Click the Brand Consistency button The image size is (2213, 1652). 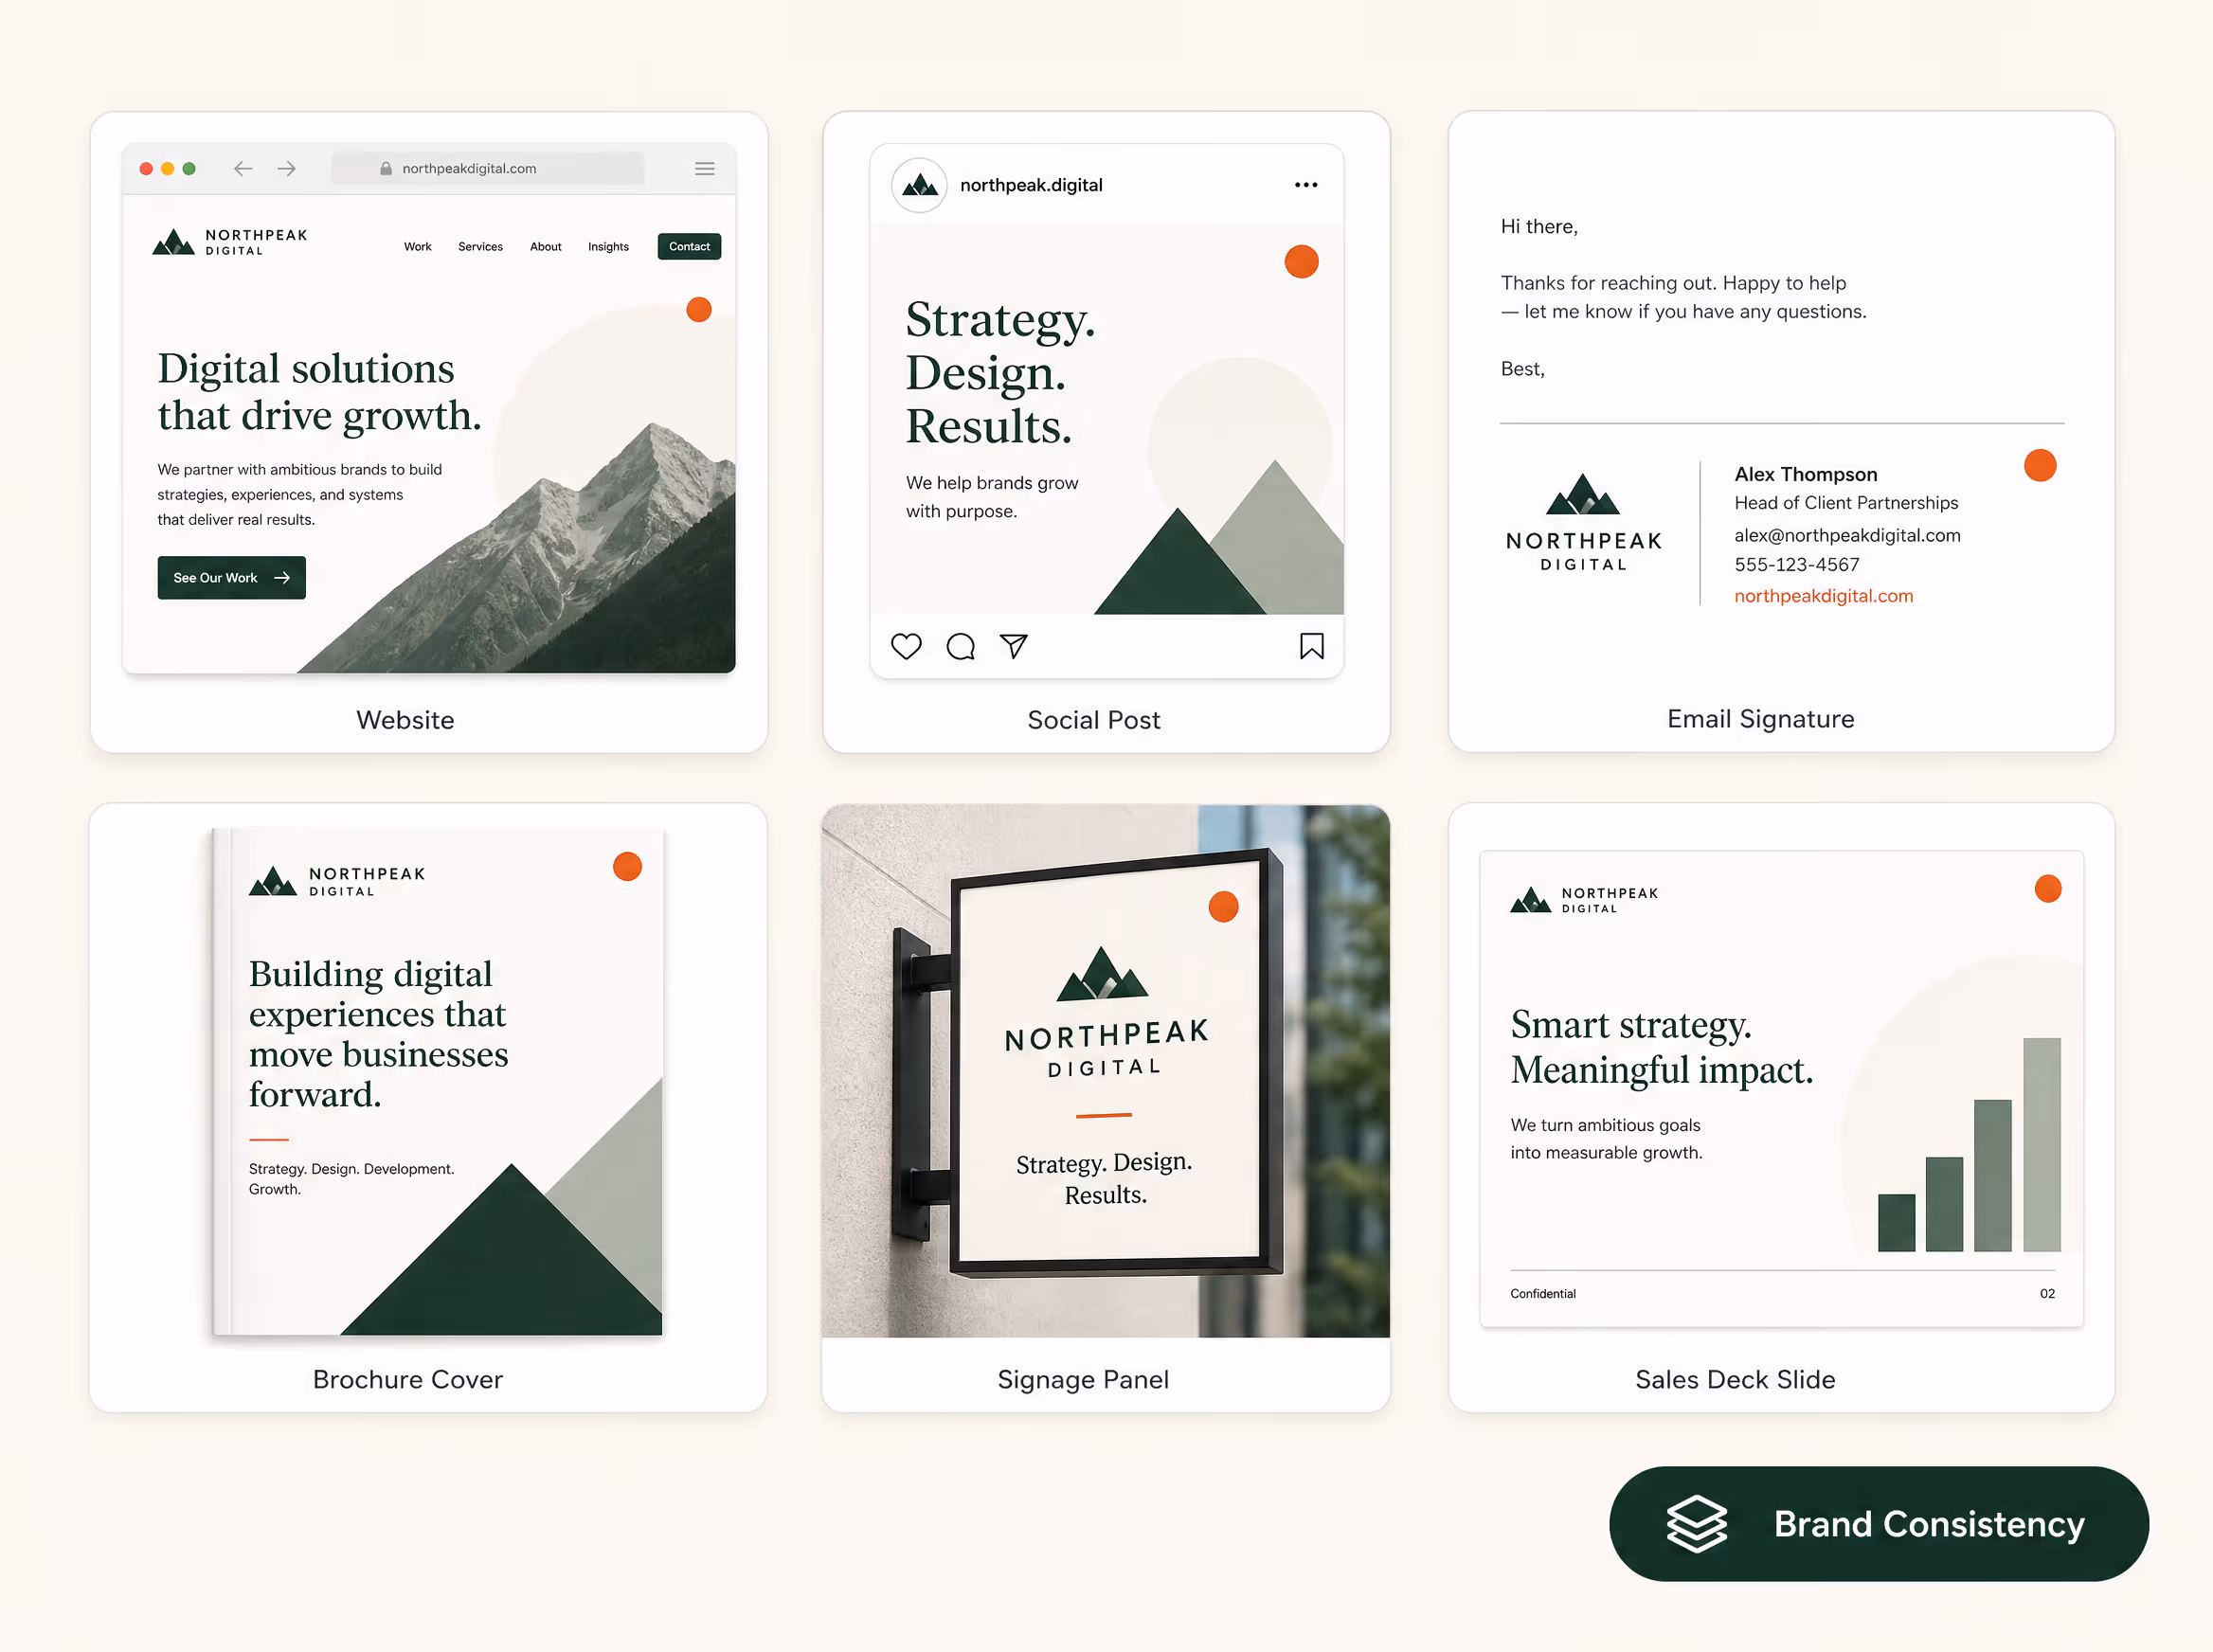[1878, 1523]
